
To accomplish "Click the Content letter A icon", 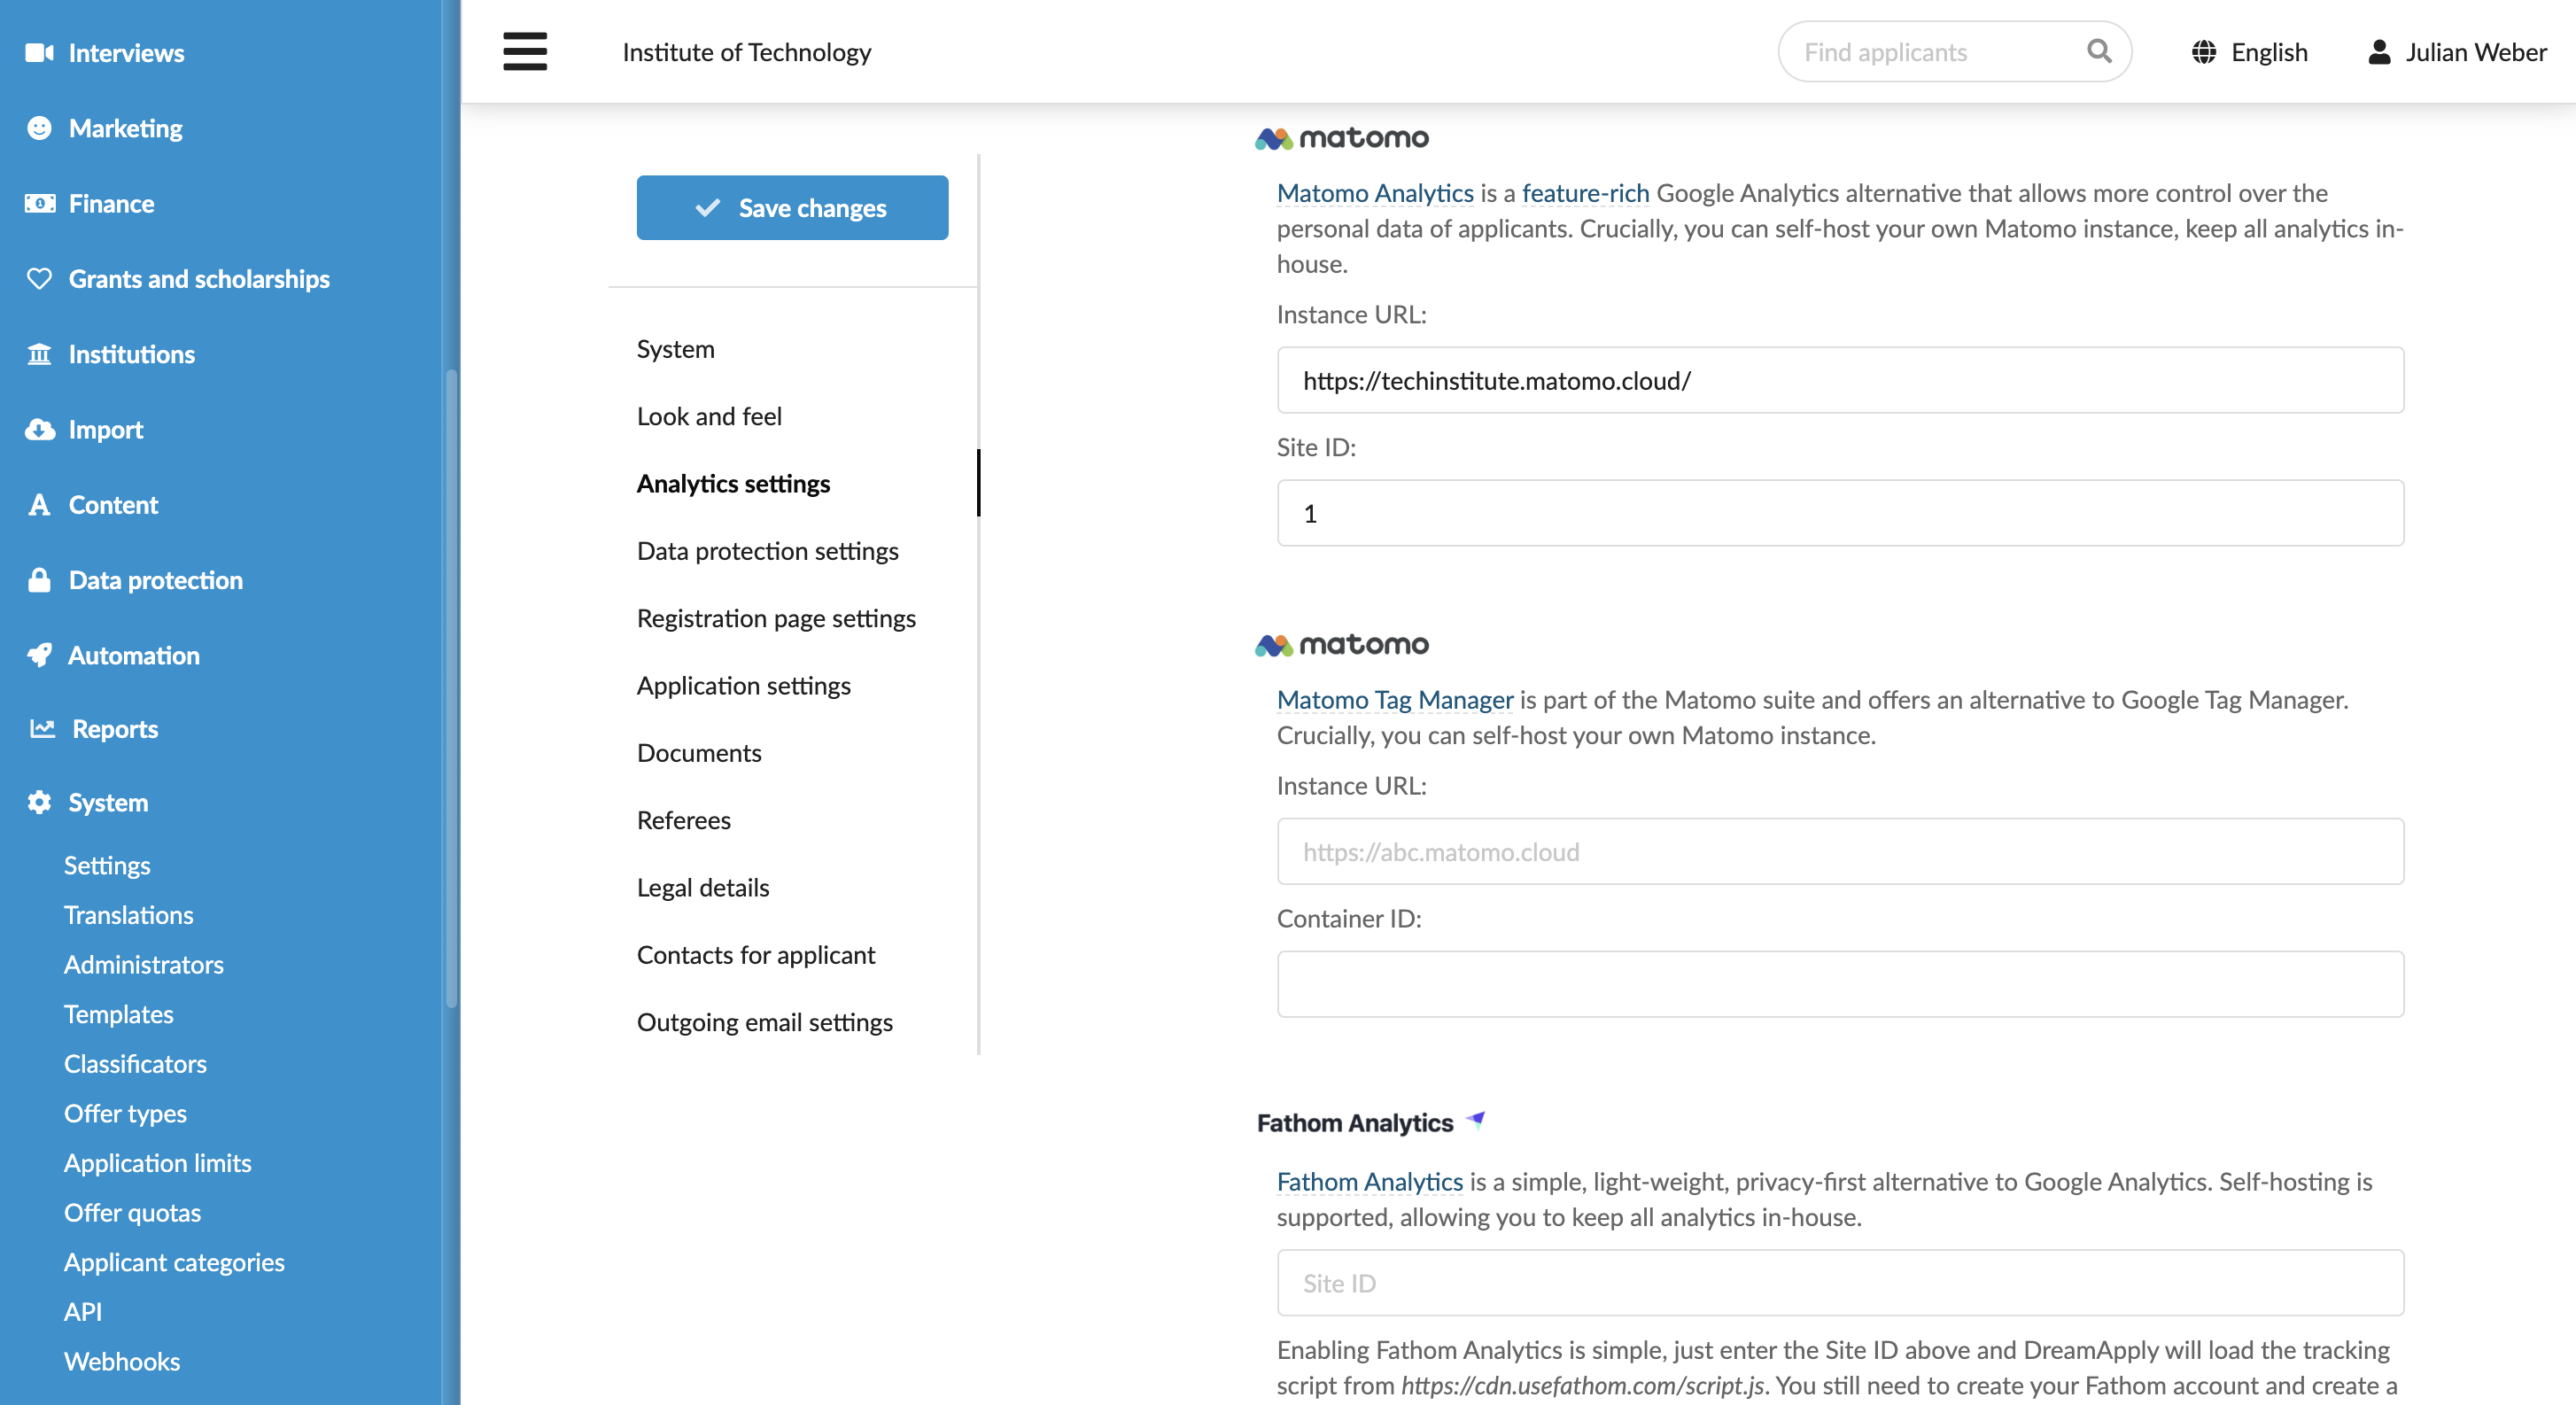I will tap(39, 505).
